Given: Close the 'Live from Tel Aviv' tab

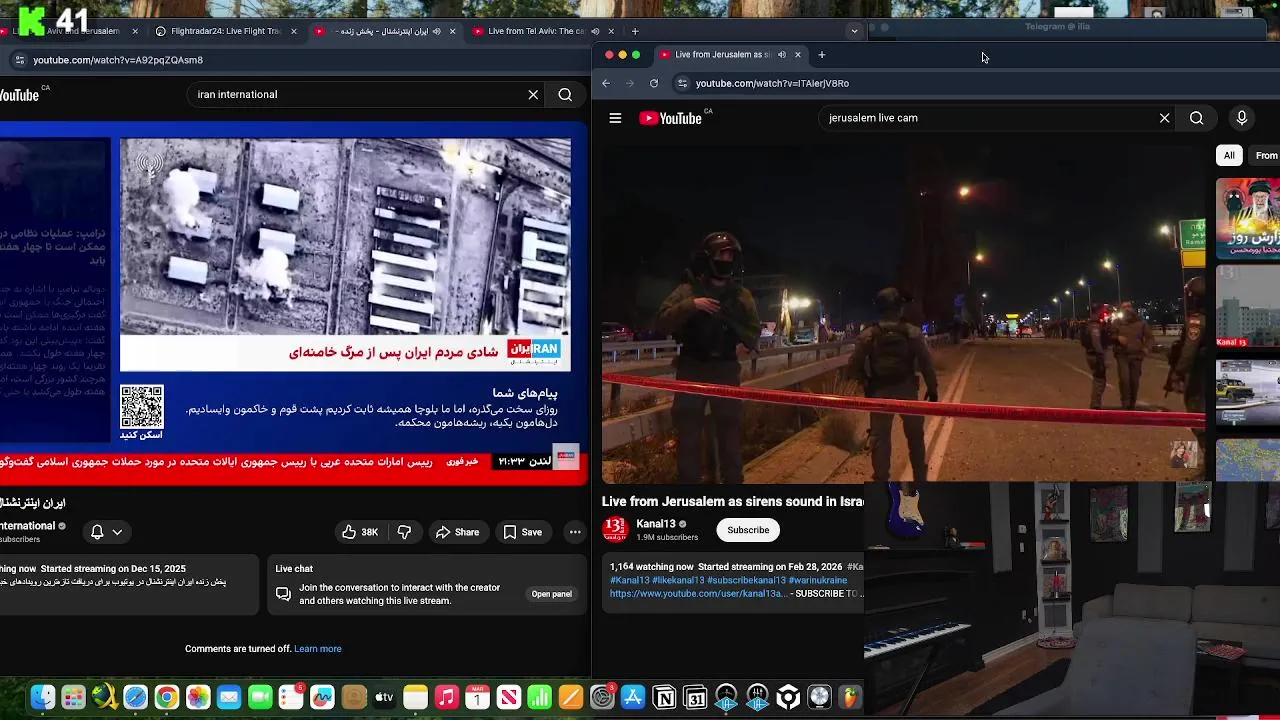Looking at the screenshot, I should tap(611, 31).
